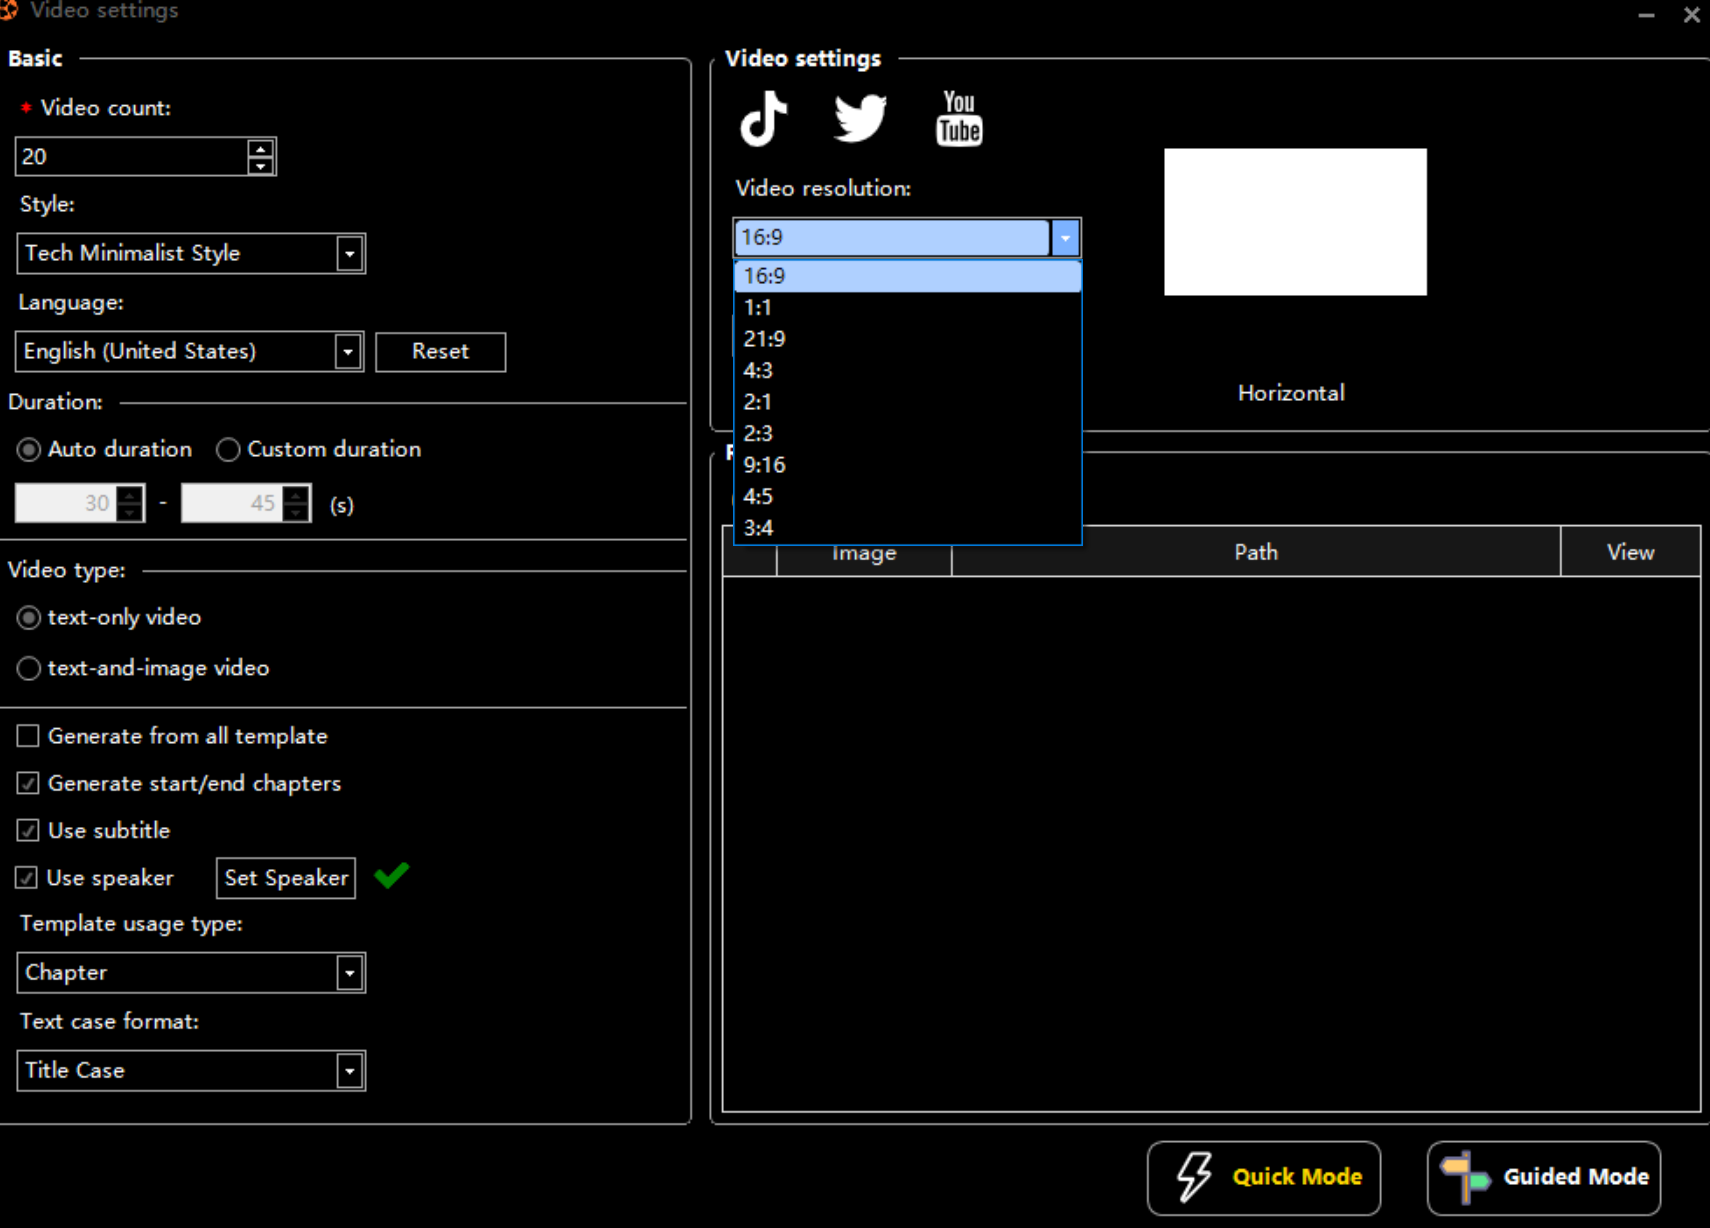
Task: Open Text case format dropdown
Action: pyautogui.click(x=191, y=1070)
